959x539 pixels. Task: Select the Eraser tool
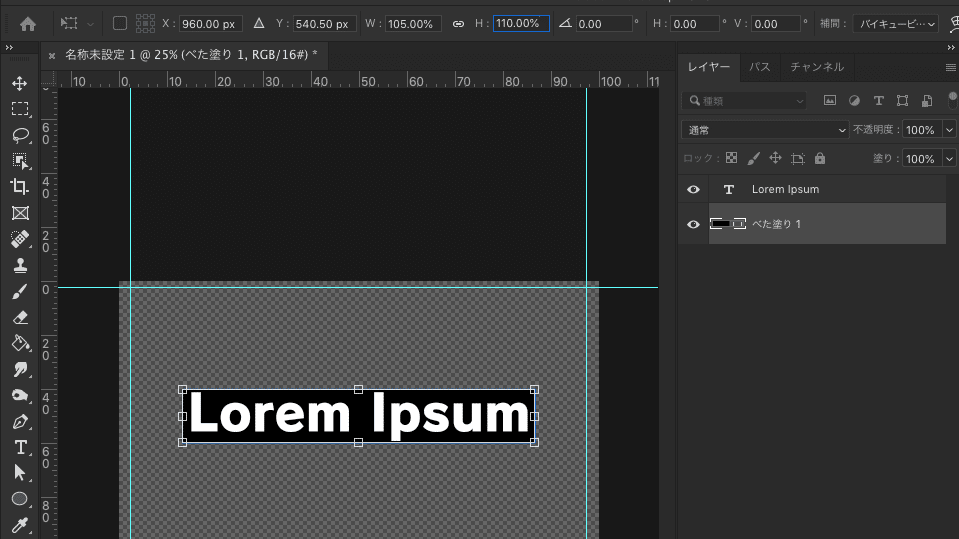pyautogui.click(x=20, y=318)
